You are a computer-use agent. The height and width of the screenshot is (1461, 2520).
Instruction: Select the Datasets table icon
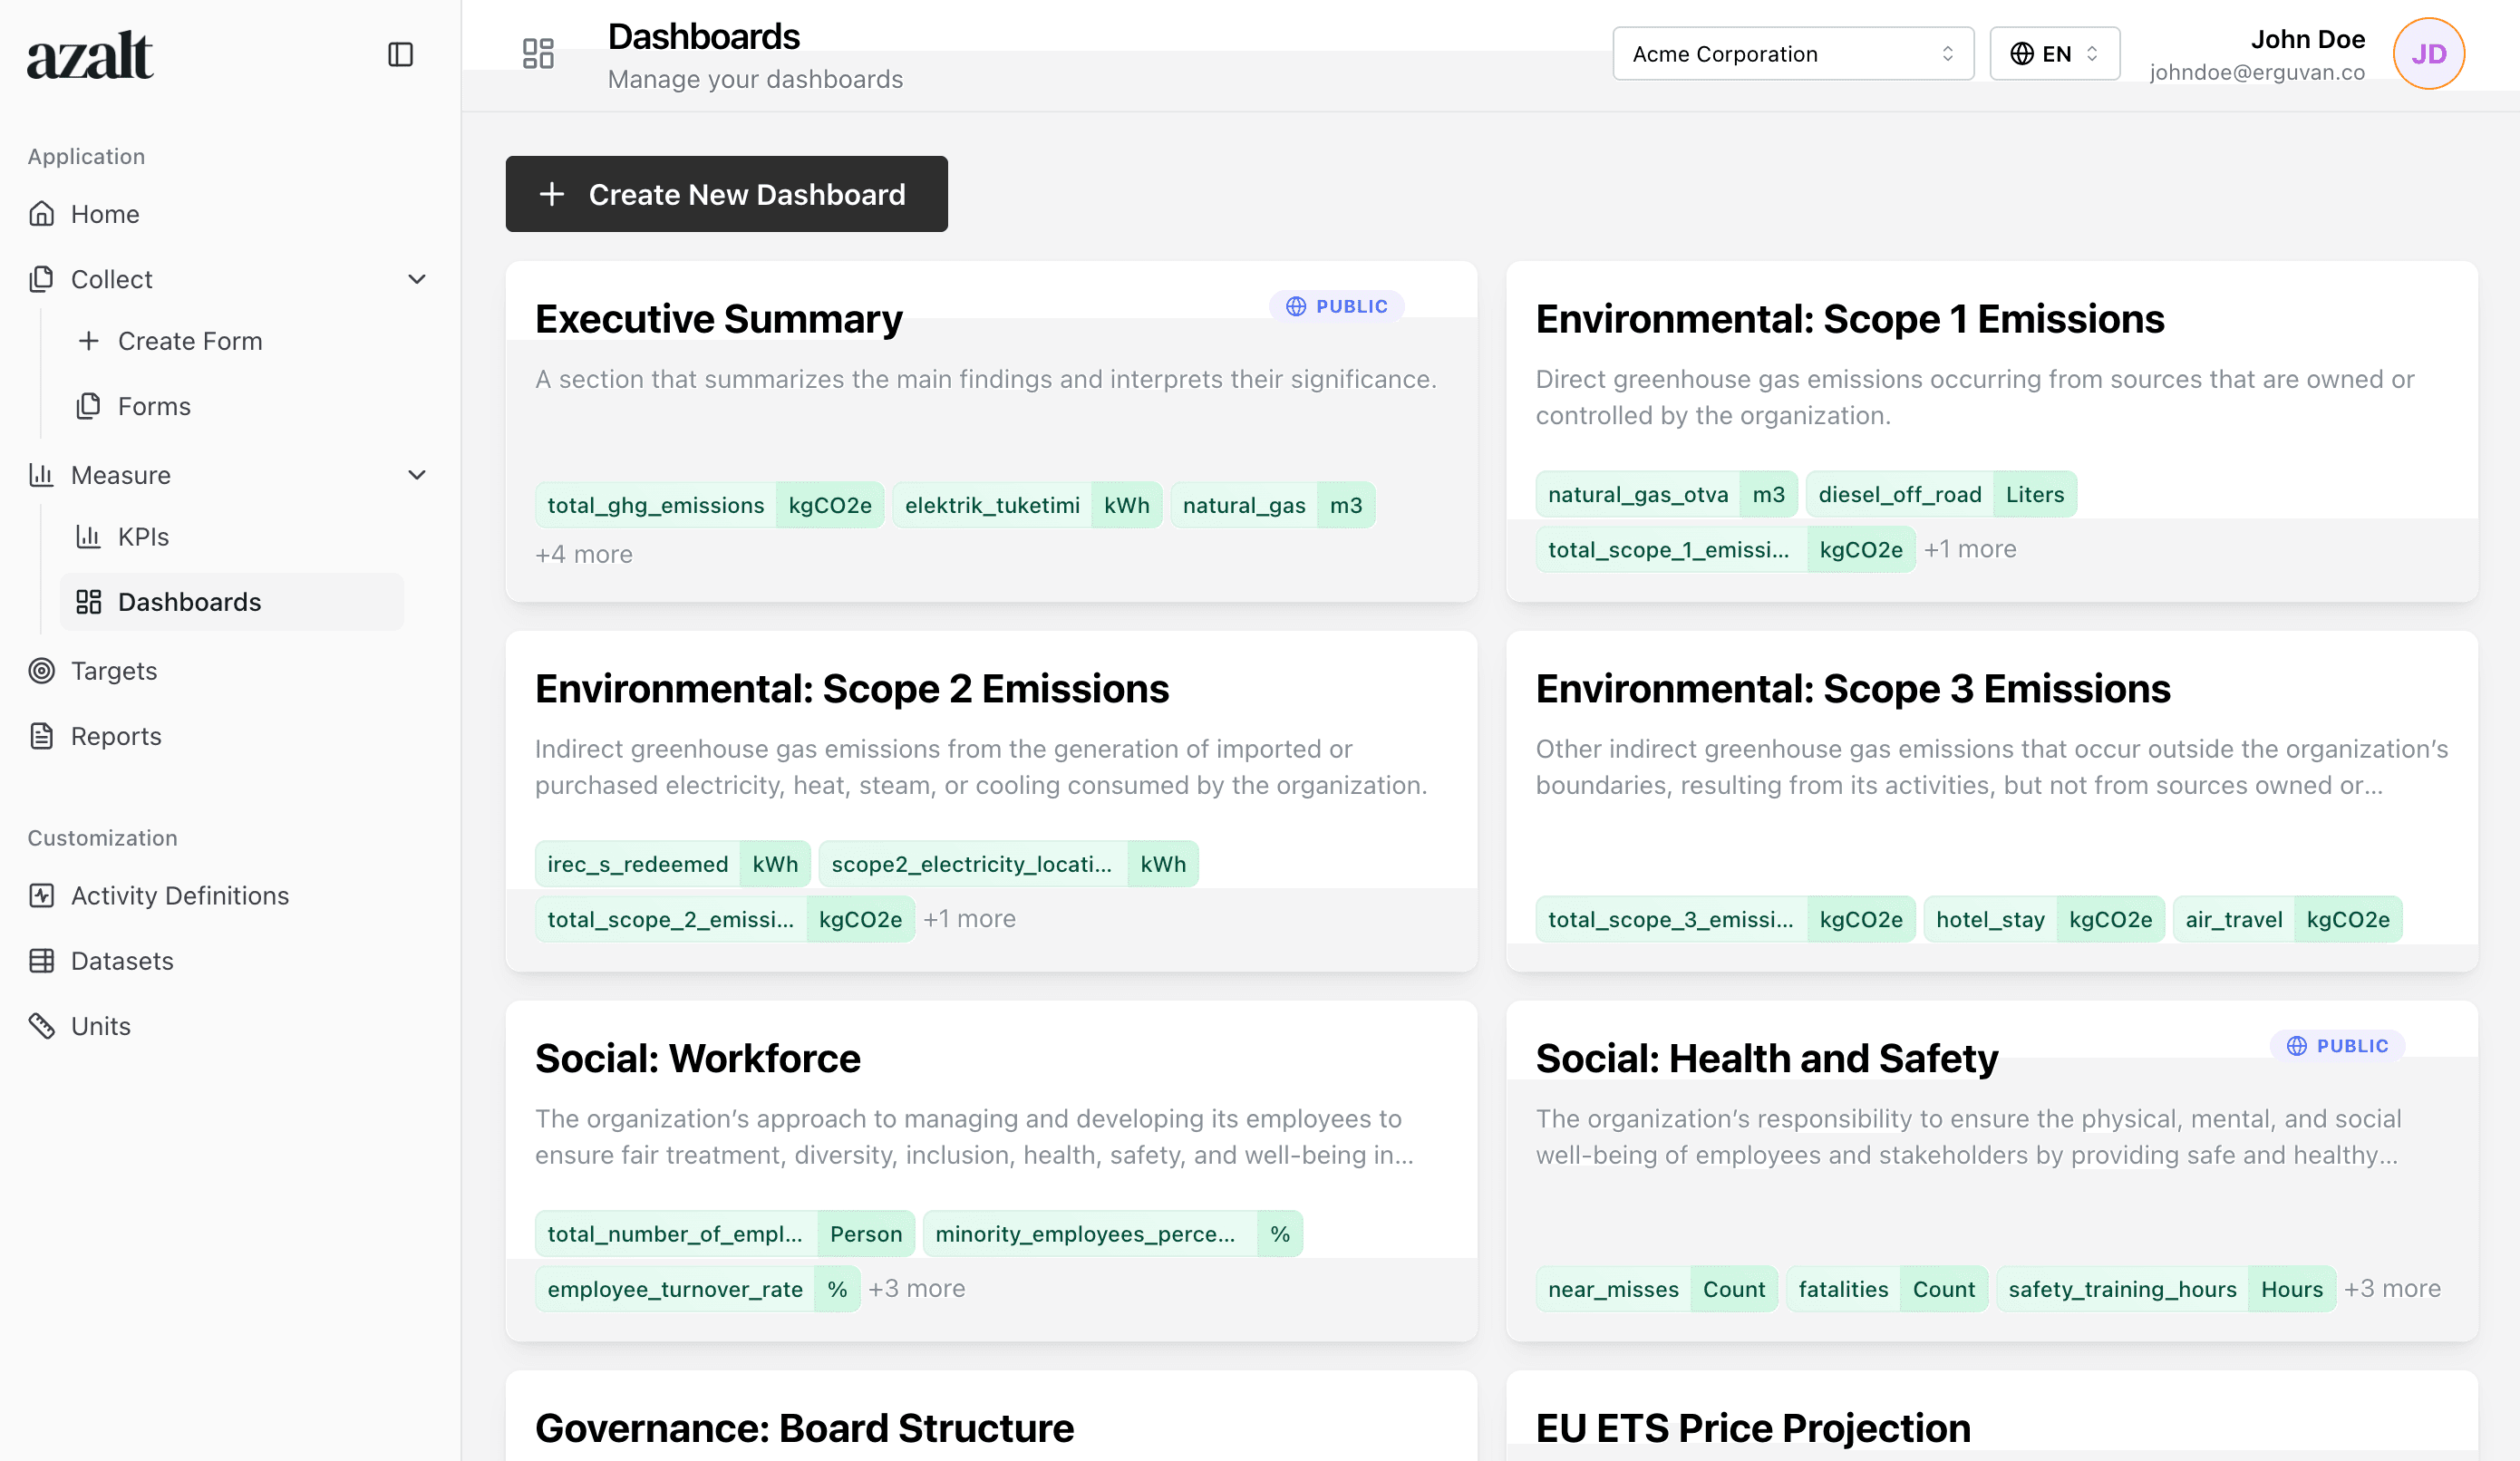point(42,960)
